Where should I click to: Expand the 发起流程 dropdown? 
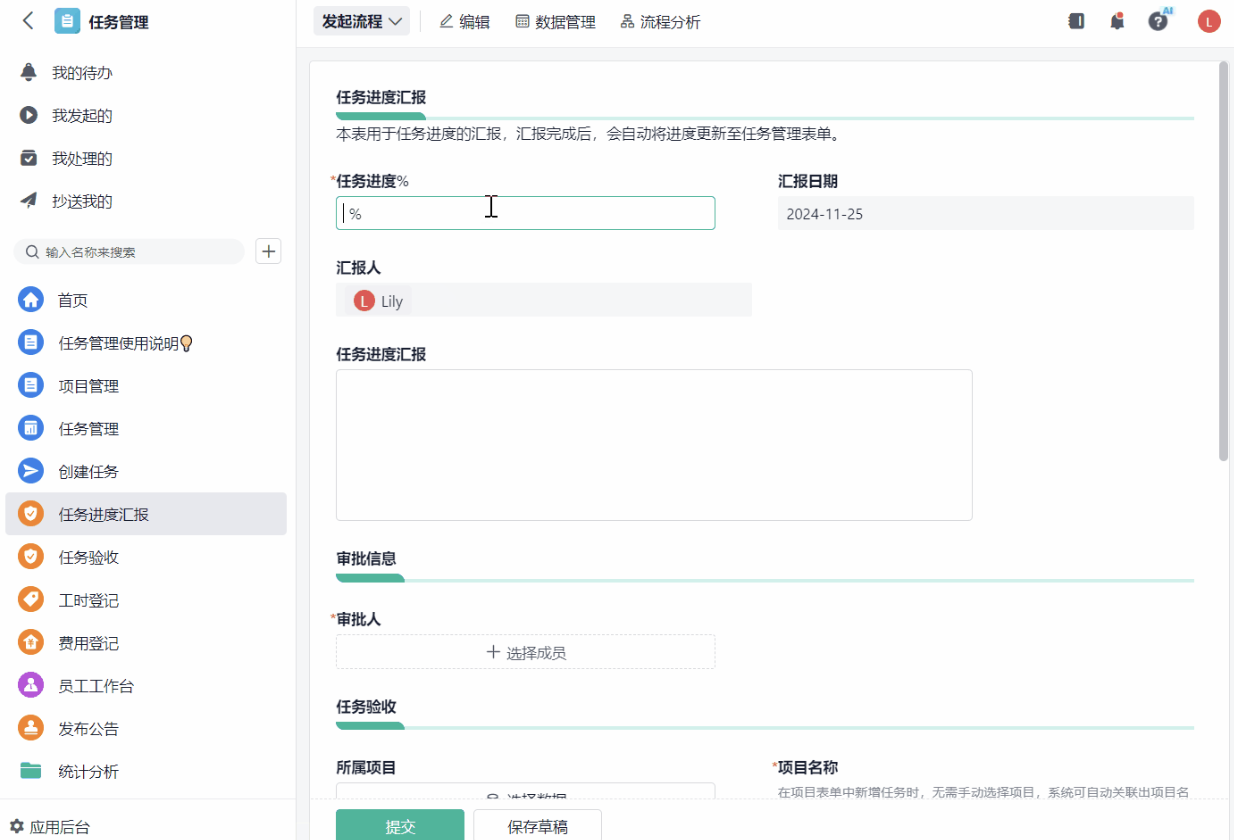(361, 21)
